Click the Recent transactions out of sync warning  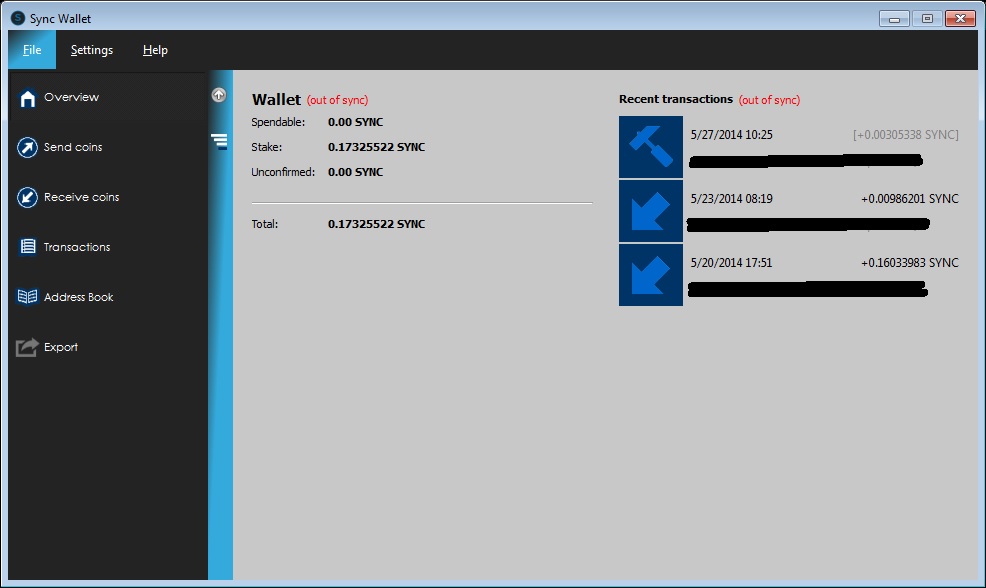tap(770, 100)
